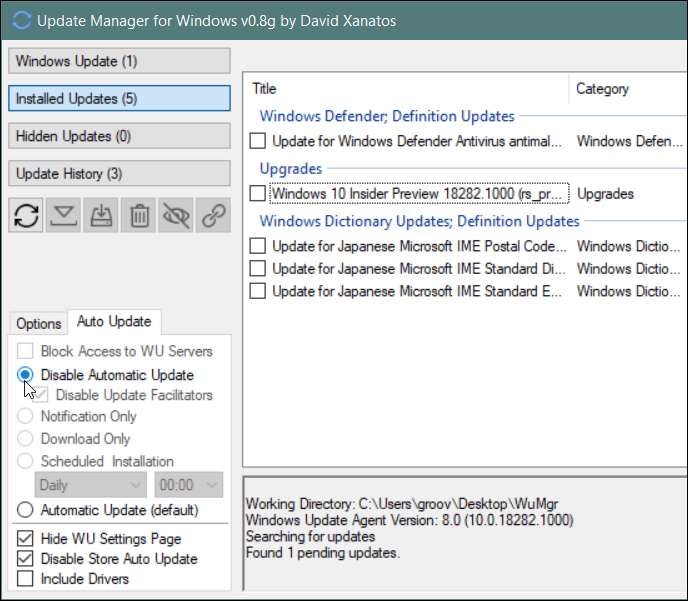Select the Japanese Microsoft IME Postal Code row
The image size is (688, 601).
click(419, 246)
